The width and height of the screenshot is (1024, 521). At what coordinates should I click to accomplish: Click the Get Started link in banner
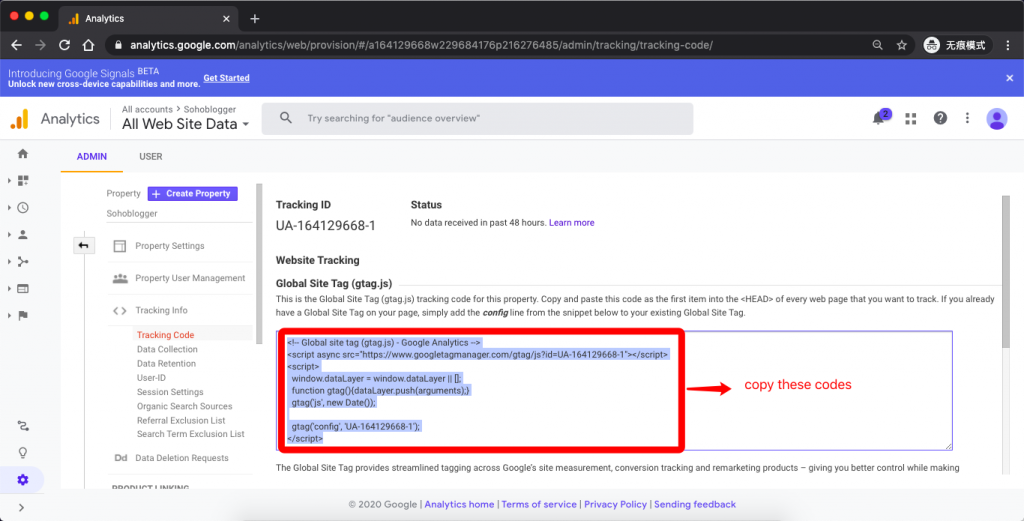(x=227, y=78)
